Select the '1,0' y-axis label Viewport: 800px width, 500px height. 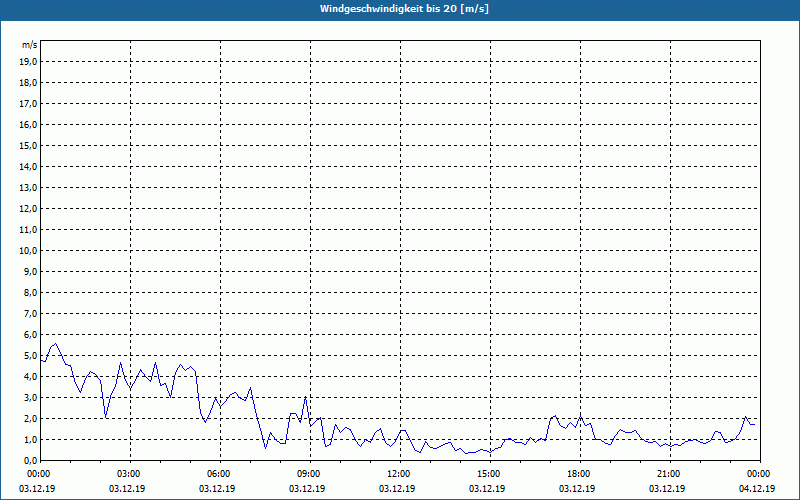click(31, 439)
